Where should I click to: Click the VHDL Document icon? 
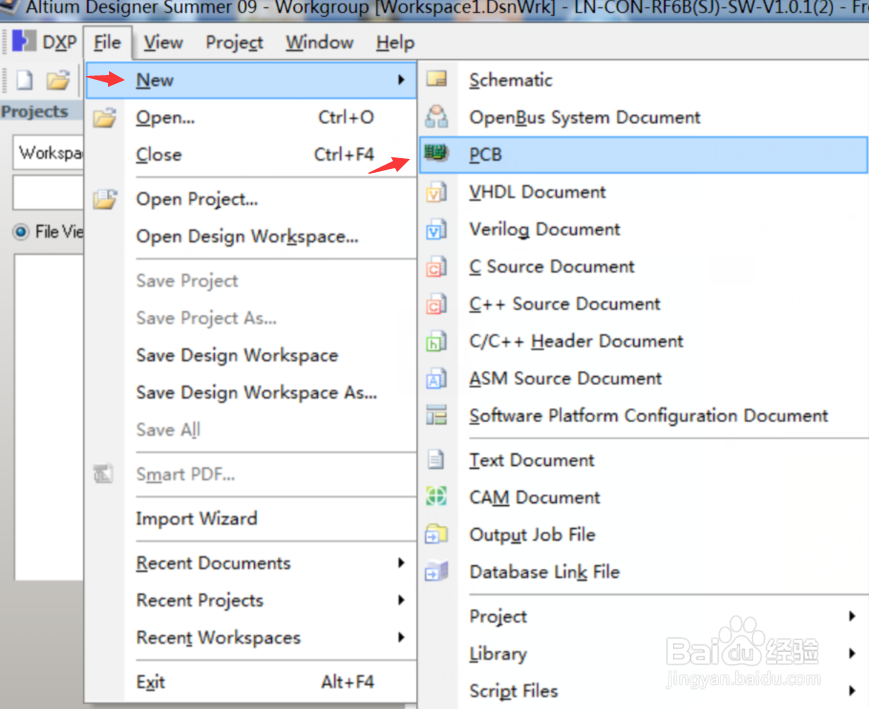click(437, 192)
